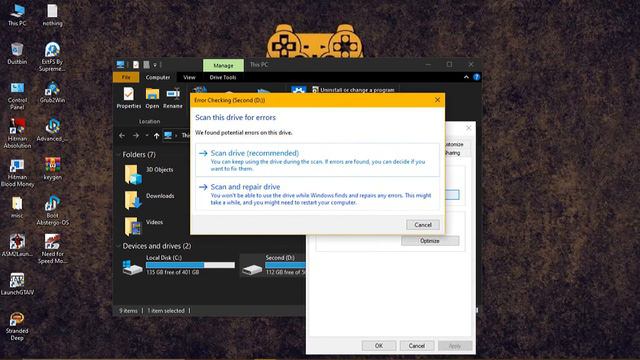Launch ExtFS By Supreme shortcut

[x=52, y=56]
